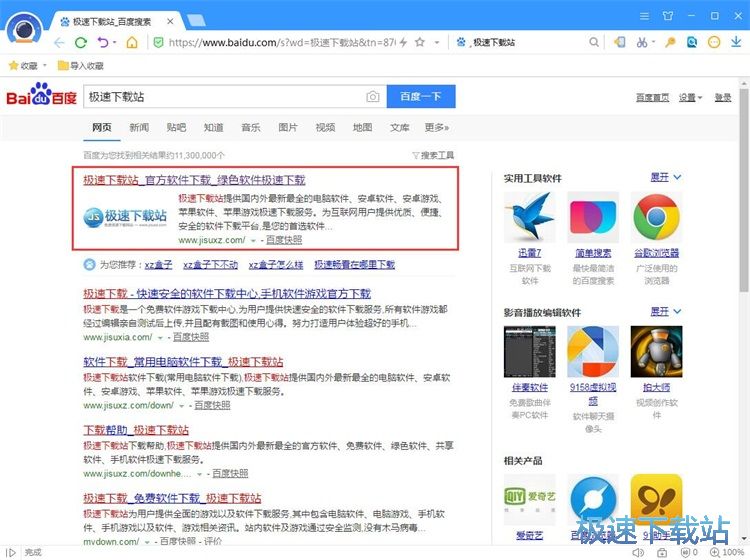Click the browser avatar logo

tap(24, 29)
